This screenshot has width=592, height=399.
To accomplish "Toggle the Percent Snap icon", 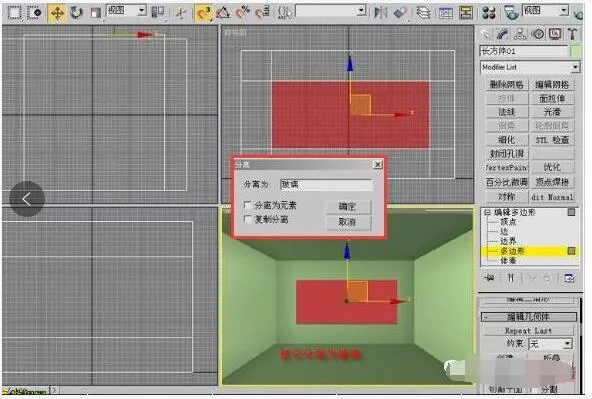I will point(243,13).
